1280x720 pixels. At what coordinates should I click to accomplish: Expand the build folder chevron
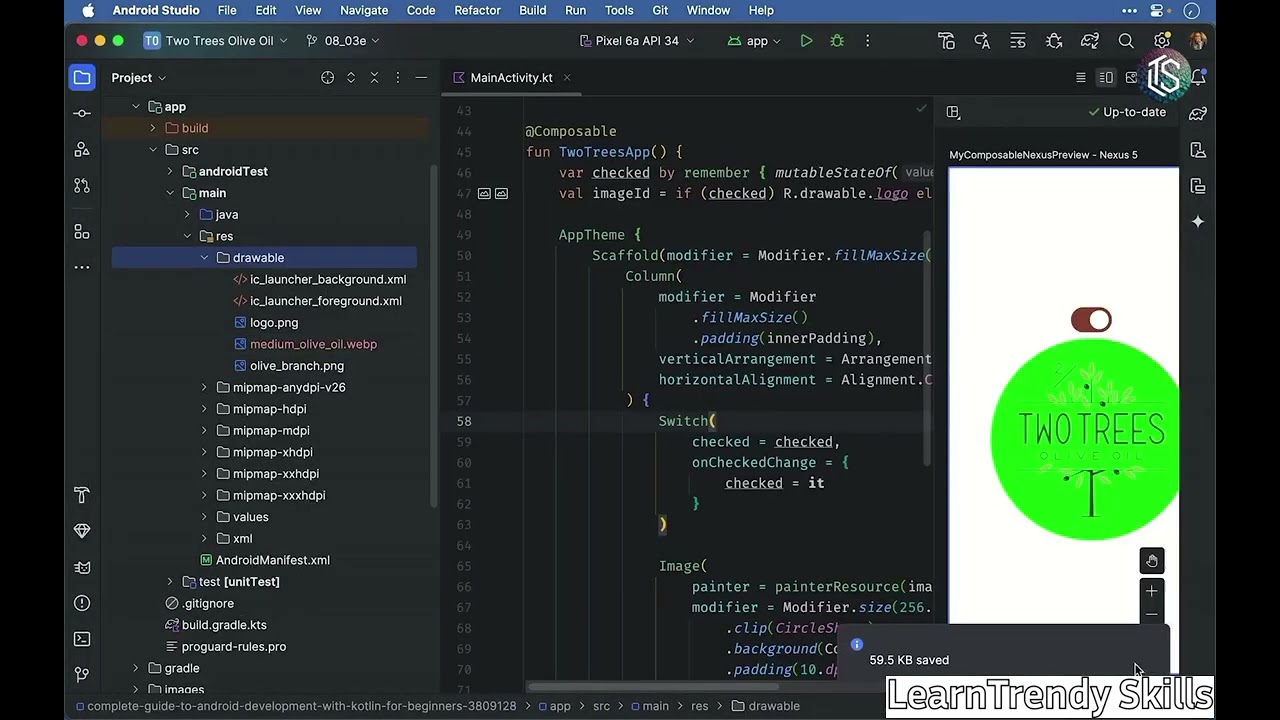point(153,128)
